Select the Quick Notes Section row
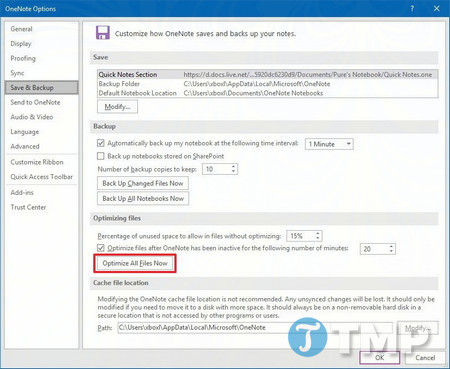Viewport: 450px width, 369px height. pos(268,75)
